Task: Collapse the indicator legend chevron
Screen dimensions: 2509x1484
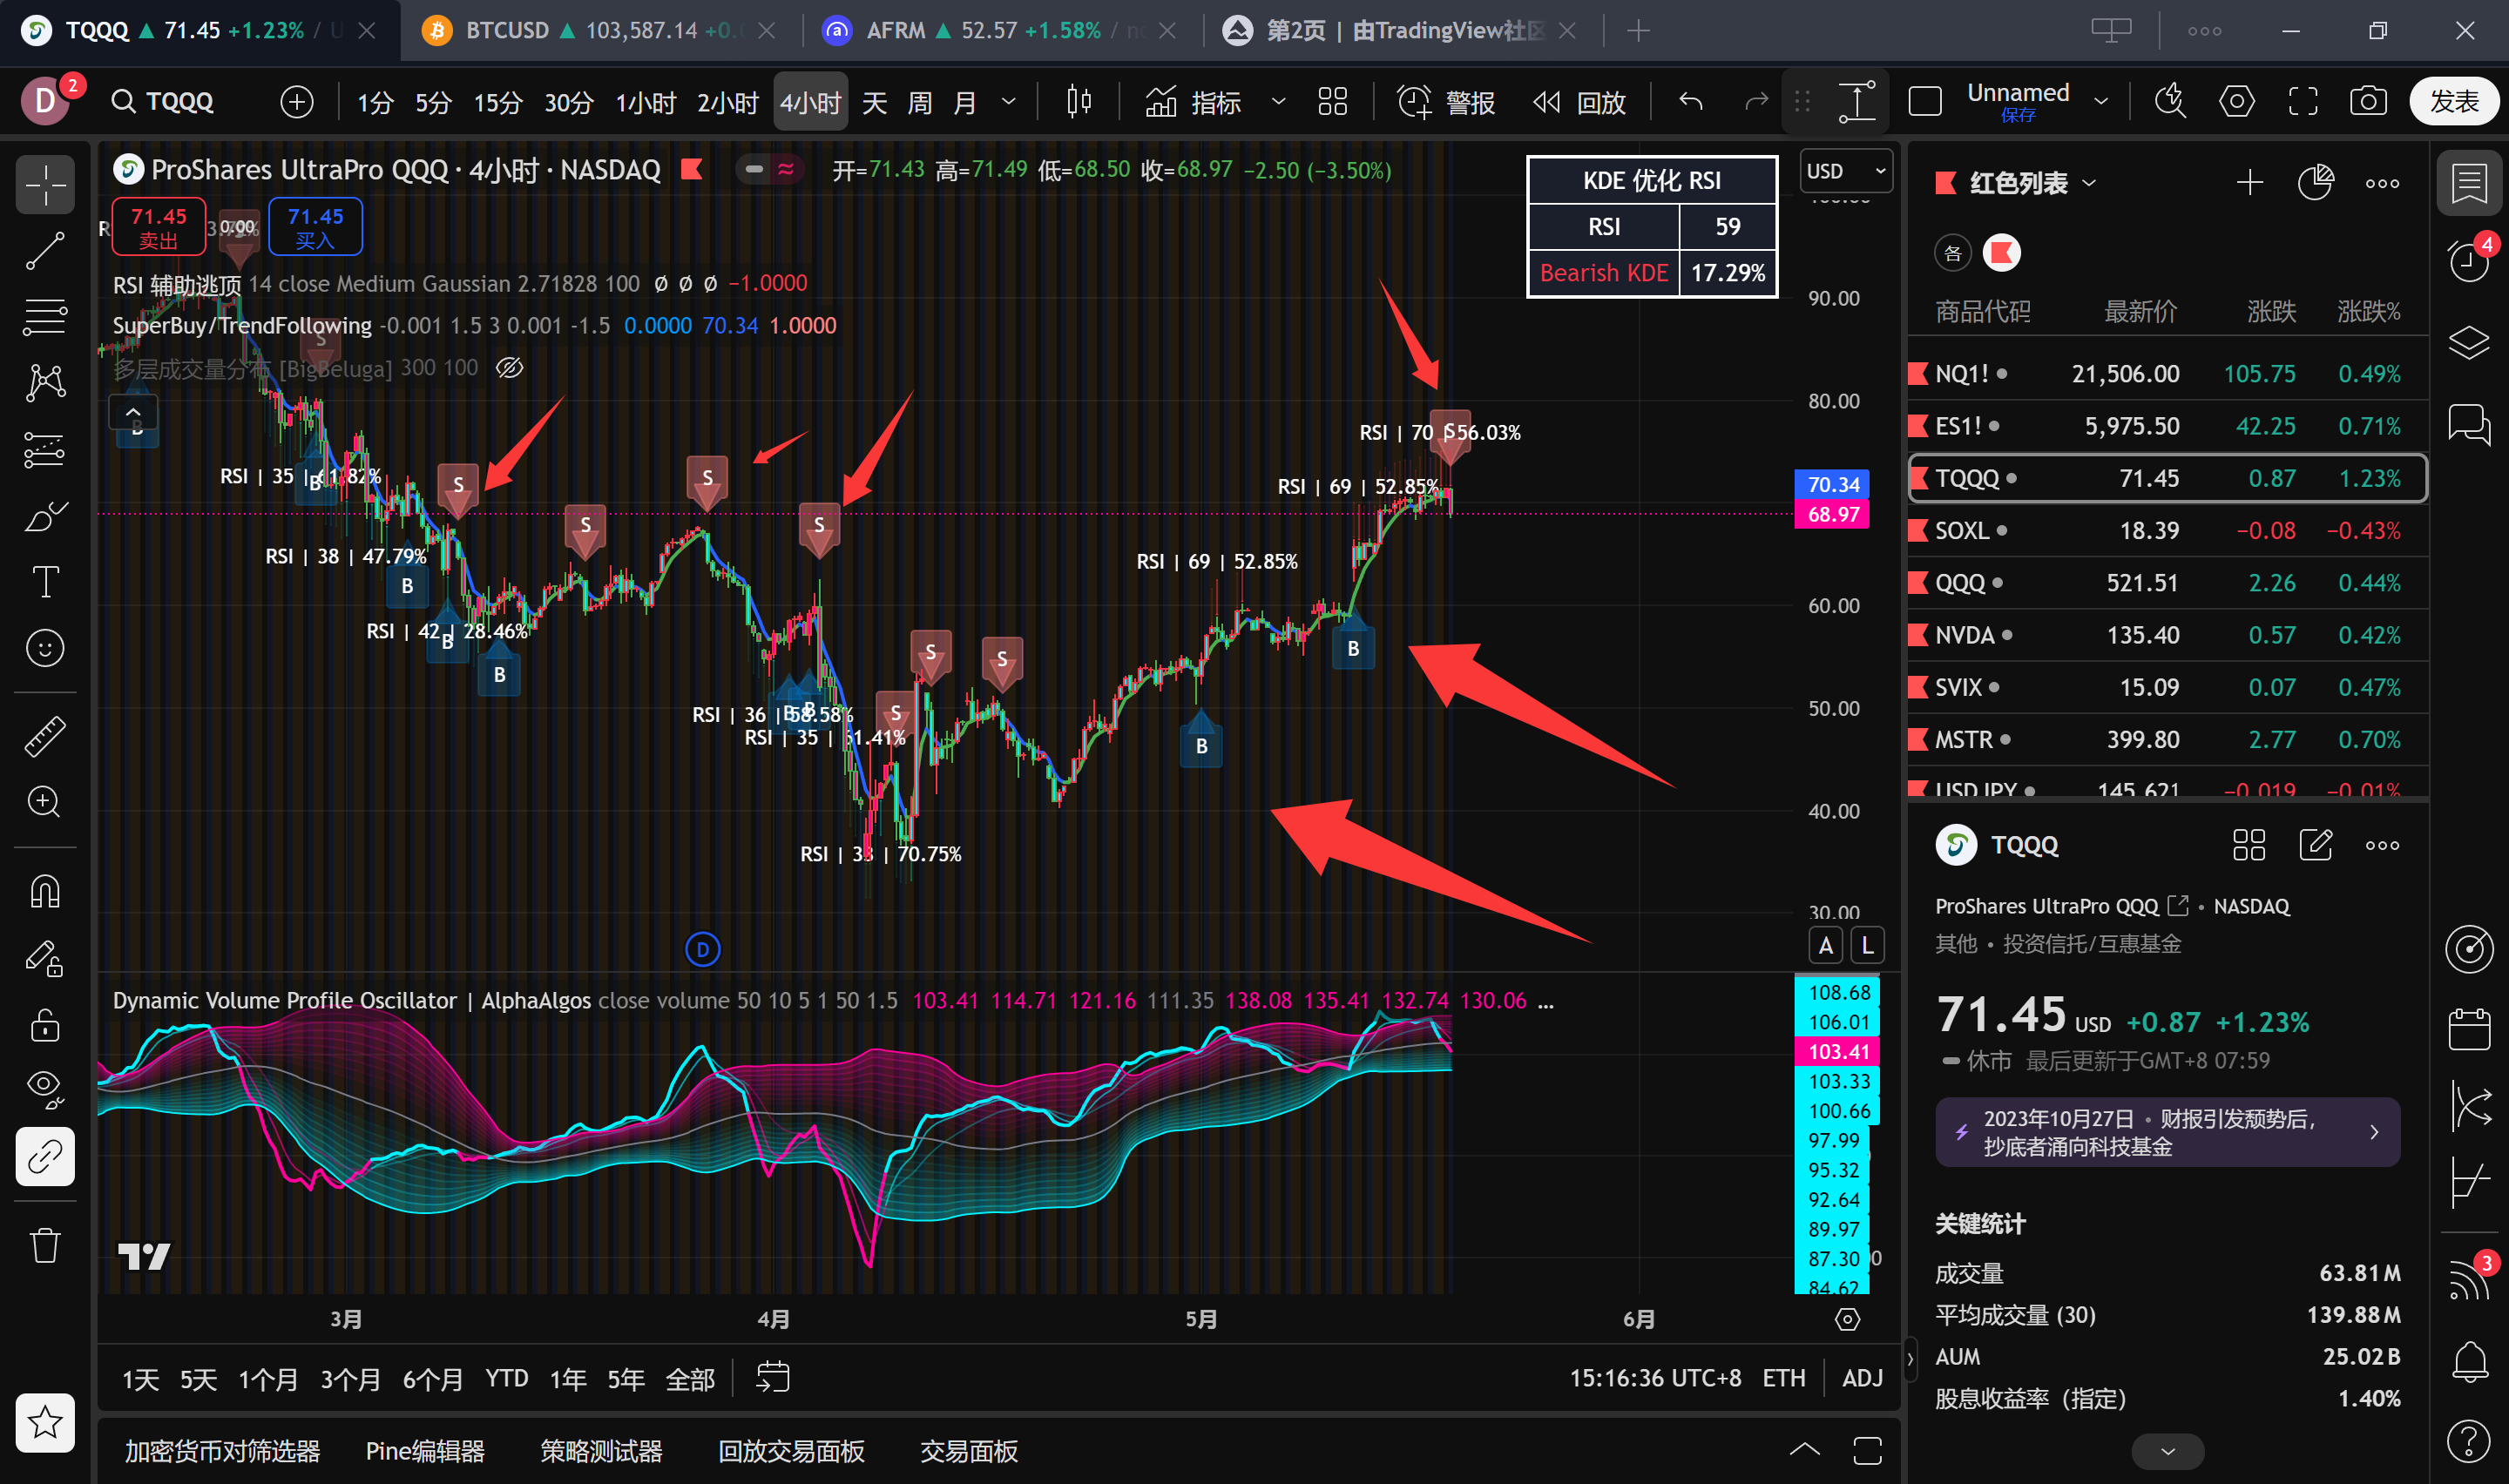Action: pyautogui.click(x=133, y=412)
